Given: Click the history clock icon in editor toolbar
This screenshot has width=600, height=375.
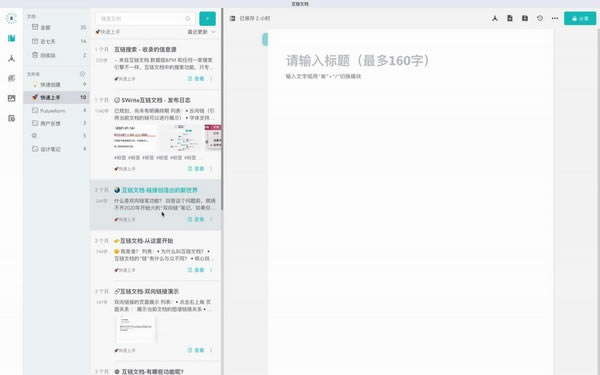Looking at the screenshot, I should click(x=540, y=18).
